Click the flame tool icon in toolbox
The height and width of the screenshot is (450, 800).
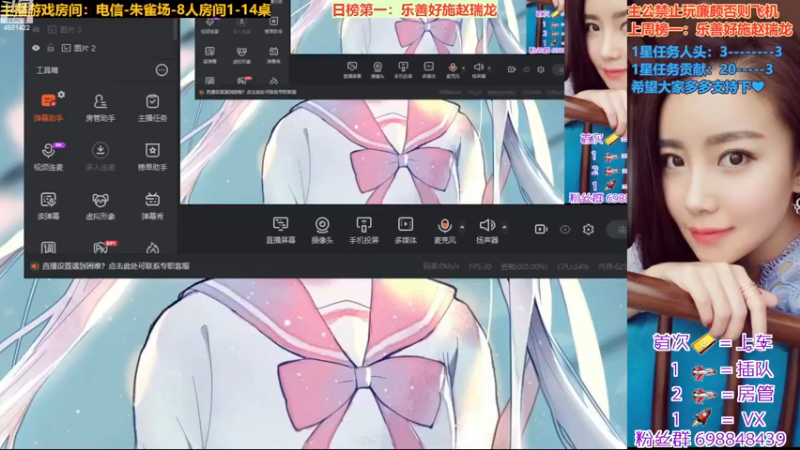(x=152, y=248)
